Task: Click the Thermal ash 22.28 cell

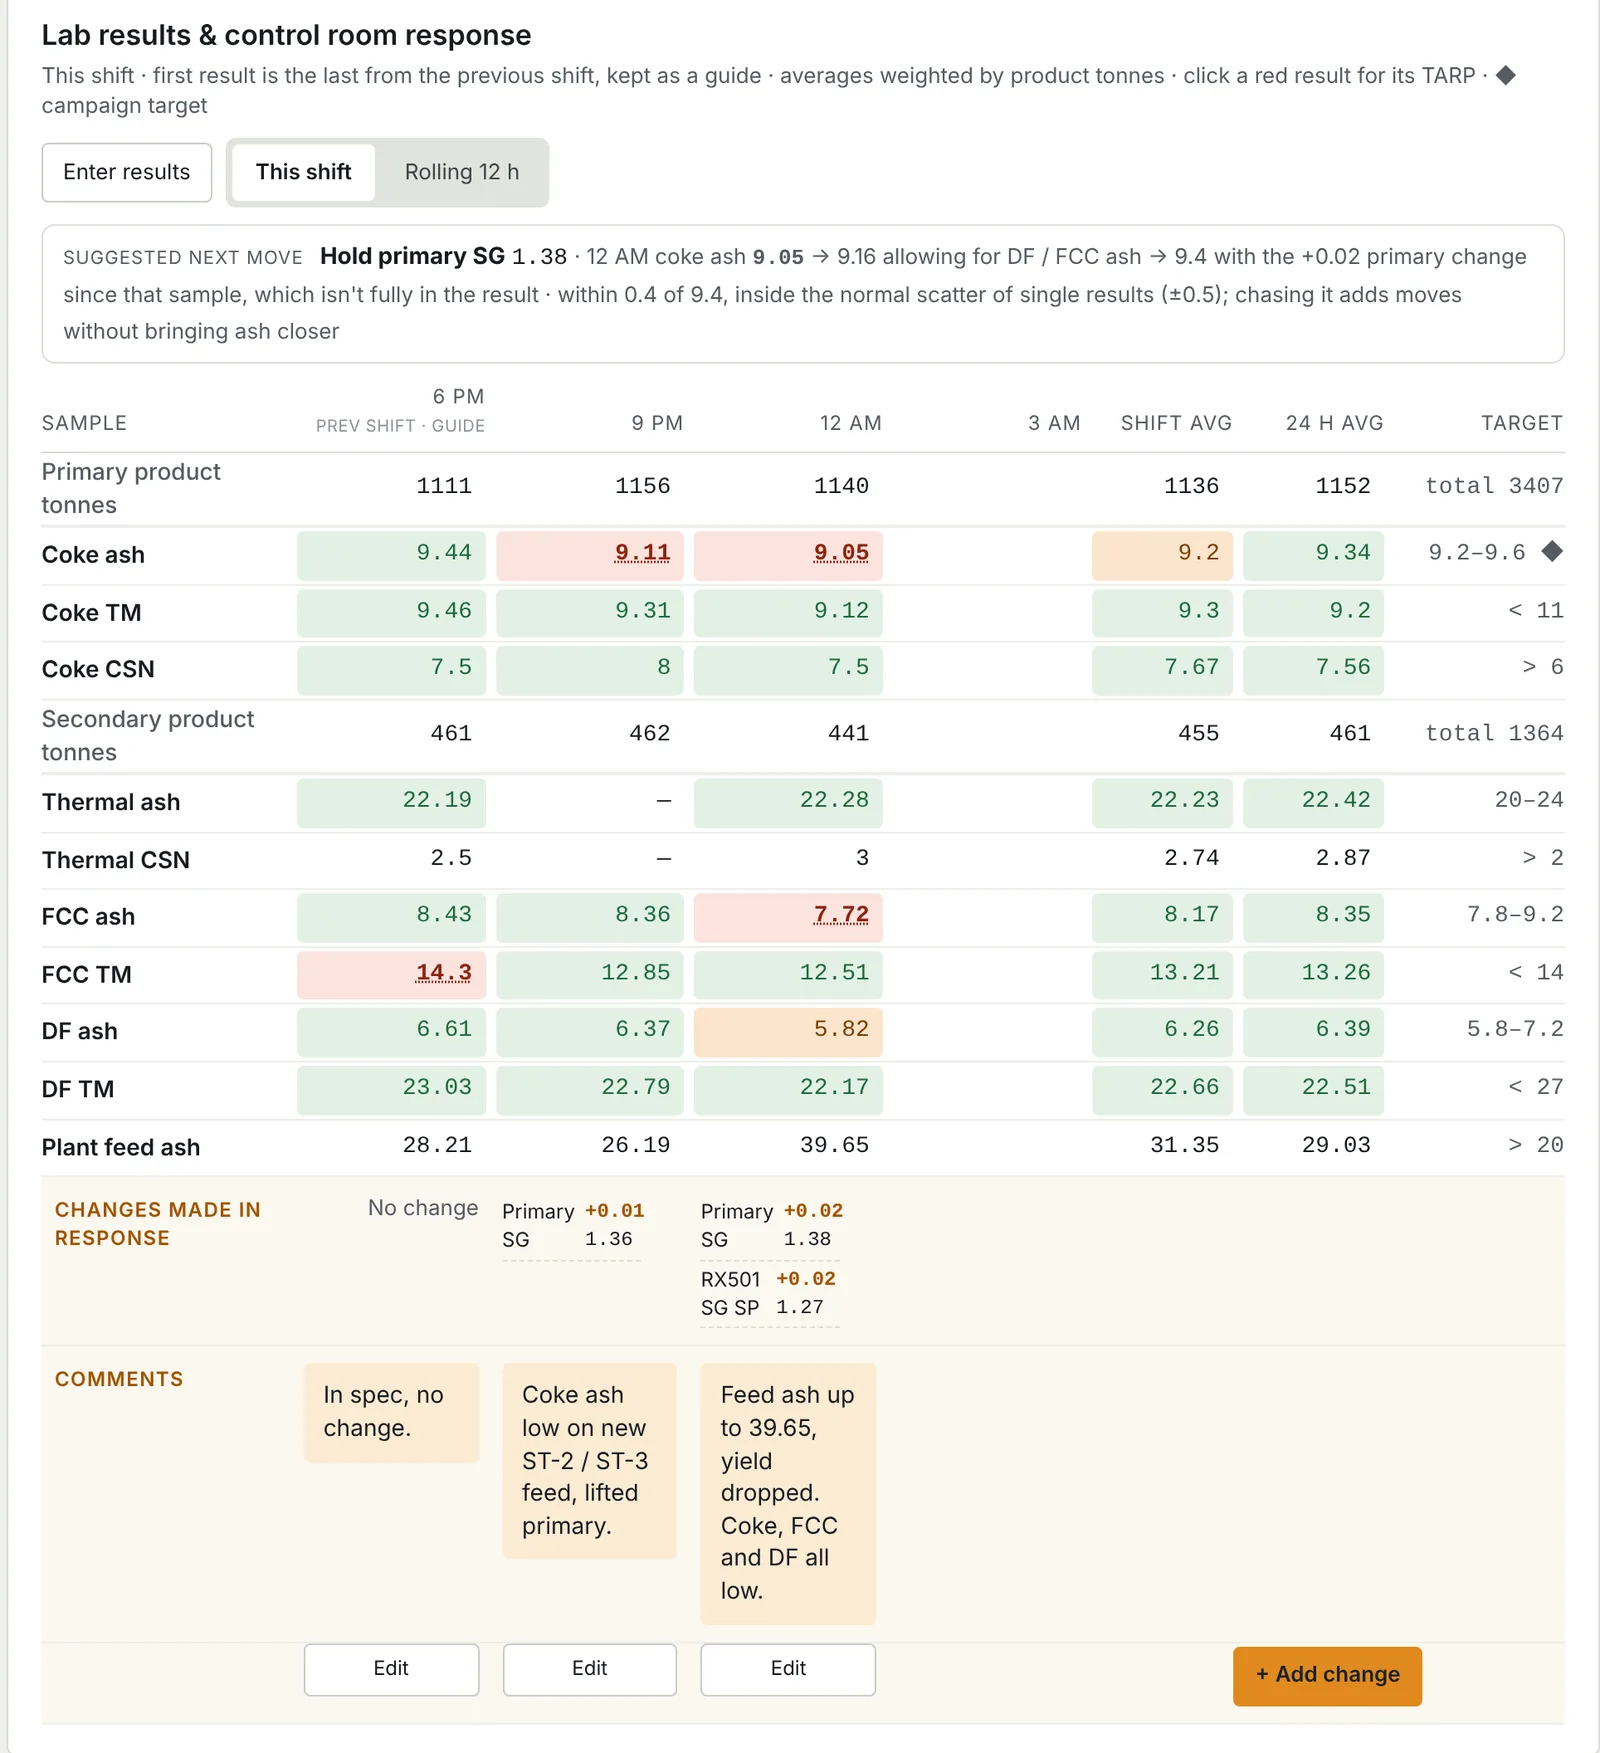Action: pyautogui.click(x=788, y=801)
